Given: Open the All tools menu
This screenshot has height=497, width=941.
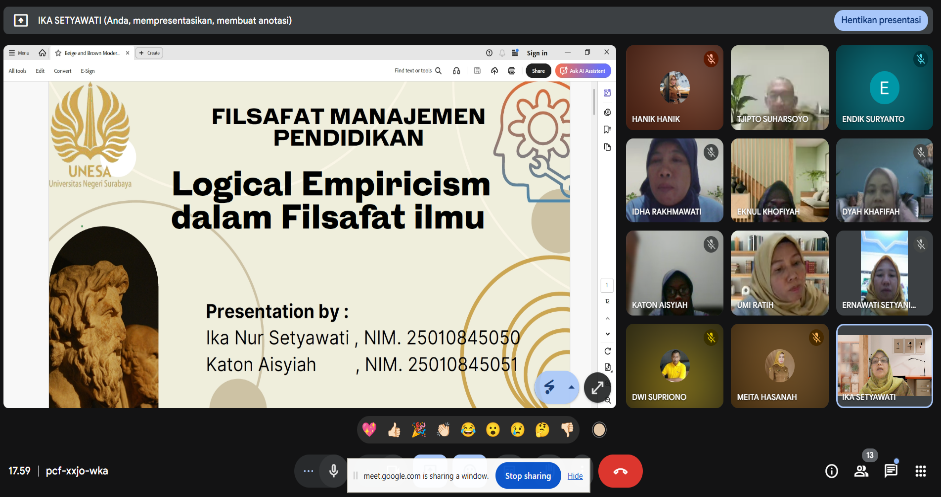Looking at the screenshot, I should (18, 71).
